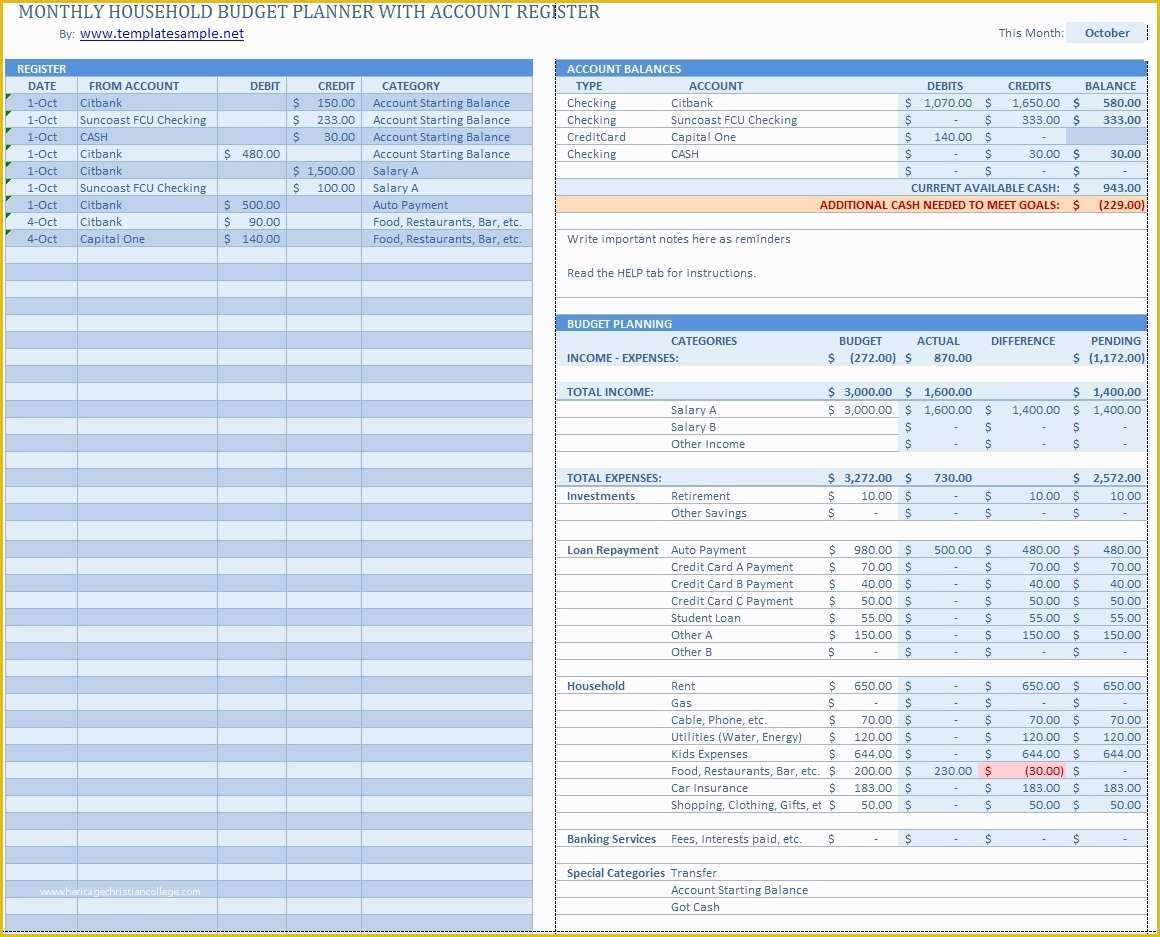The width and height of the screenshot is (1160, 937).
Task: Select the (229.00) additional cash value
Action: (1107, 205)
